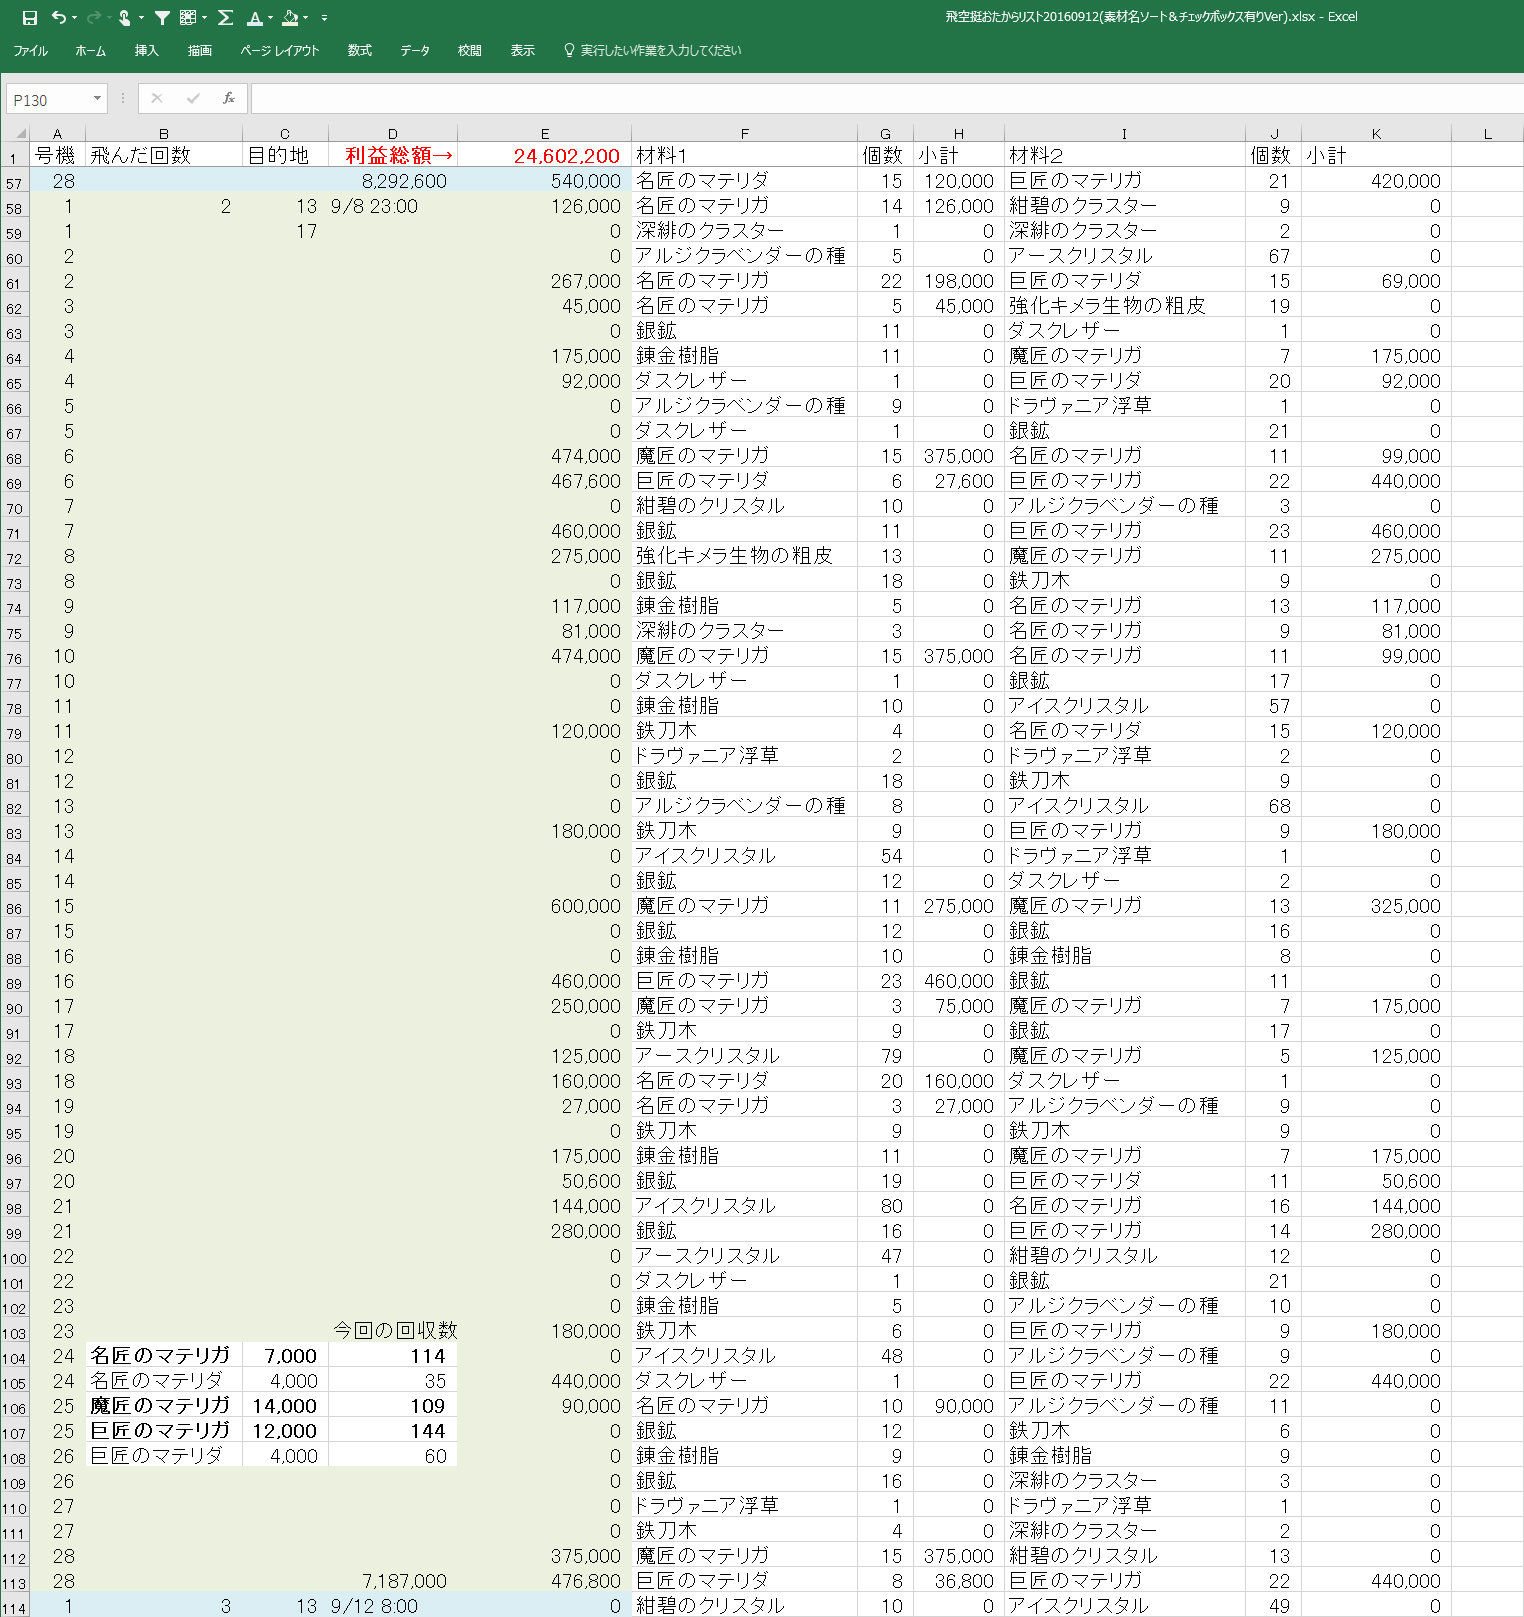Open the Name Box dropdown arrow

97,99
